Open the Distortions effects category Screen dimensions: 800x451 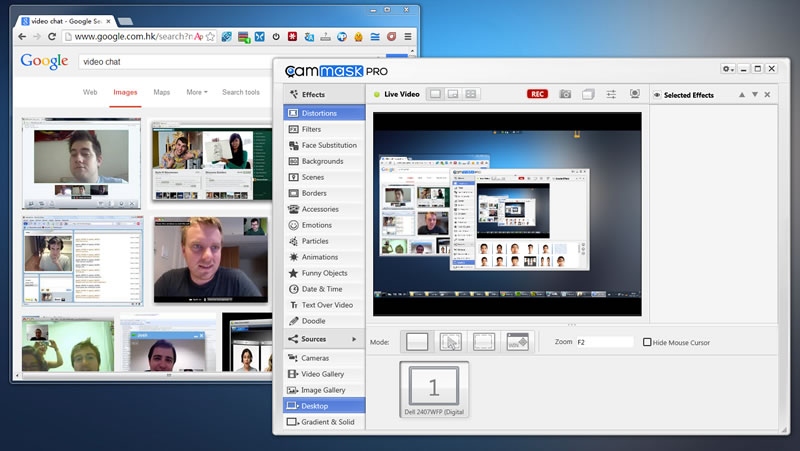324,113
